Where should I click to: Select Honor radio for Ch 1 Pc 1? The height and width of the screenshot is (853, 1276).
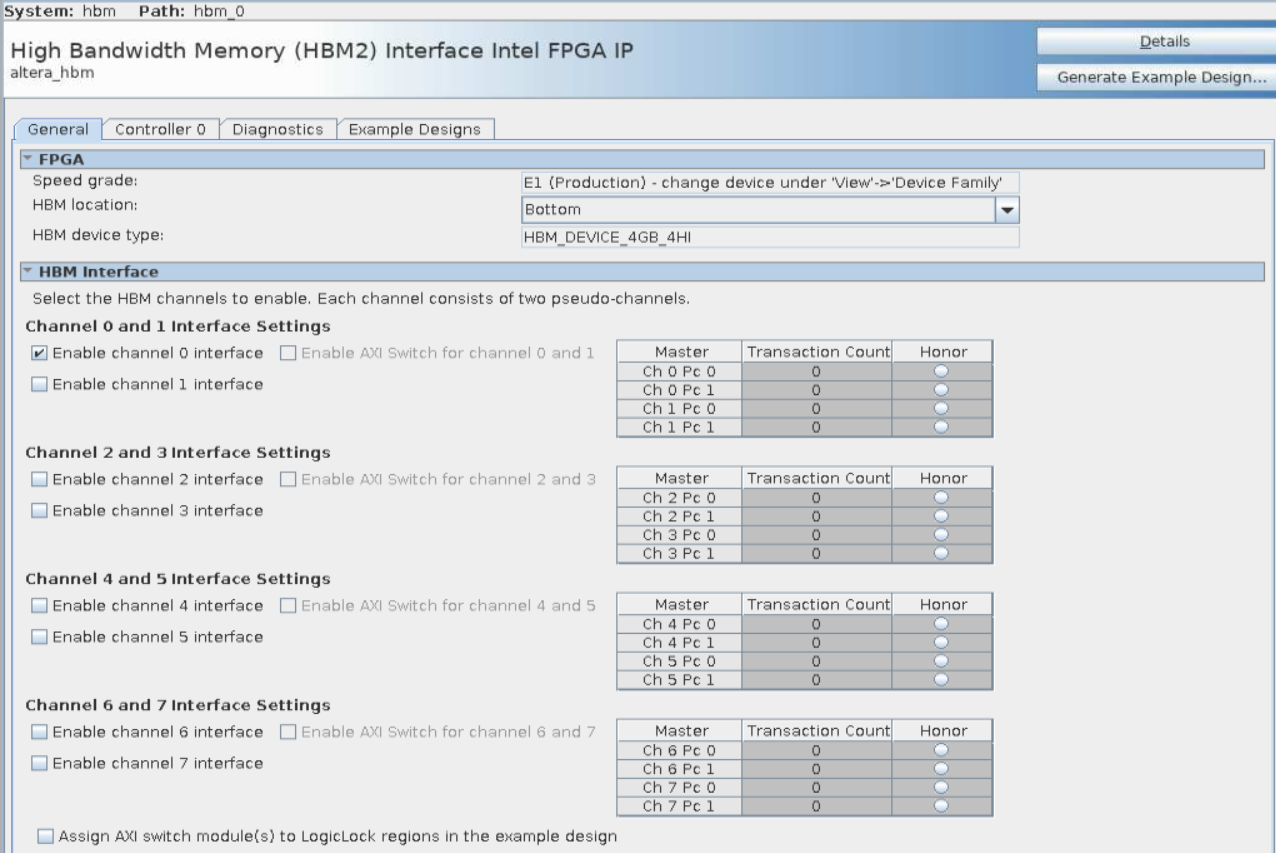click(942, 427)
